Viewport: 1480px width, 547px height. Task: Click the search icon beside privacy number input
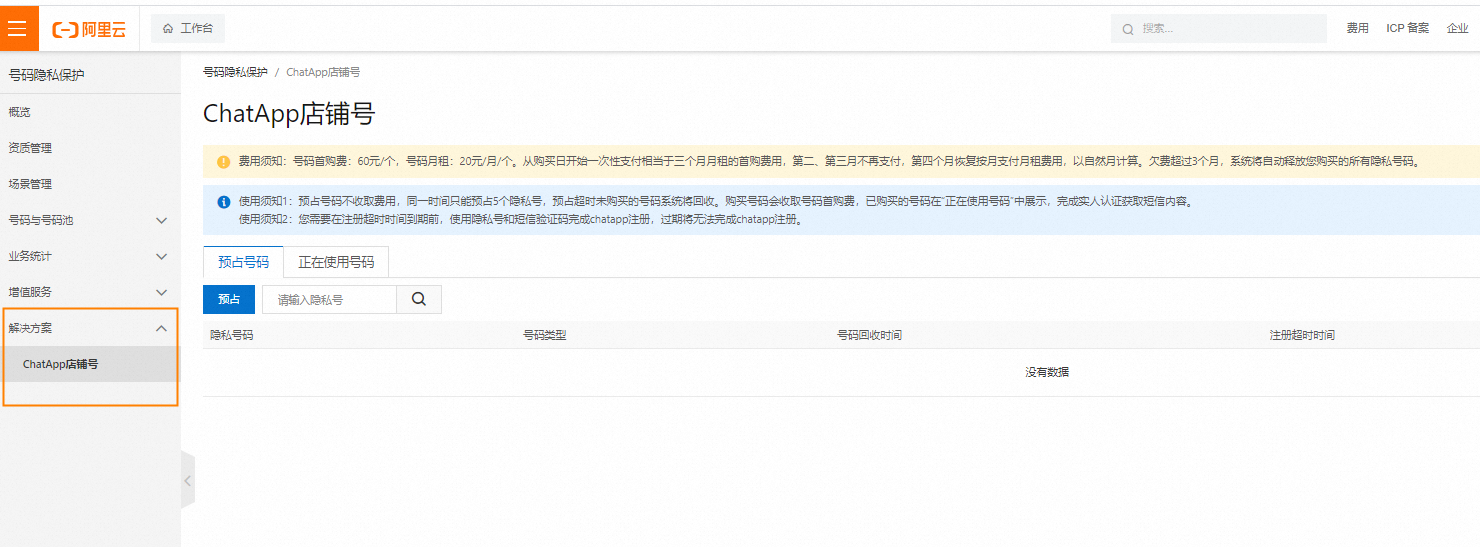click(x=419, y=299)
